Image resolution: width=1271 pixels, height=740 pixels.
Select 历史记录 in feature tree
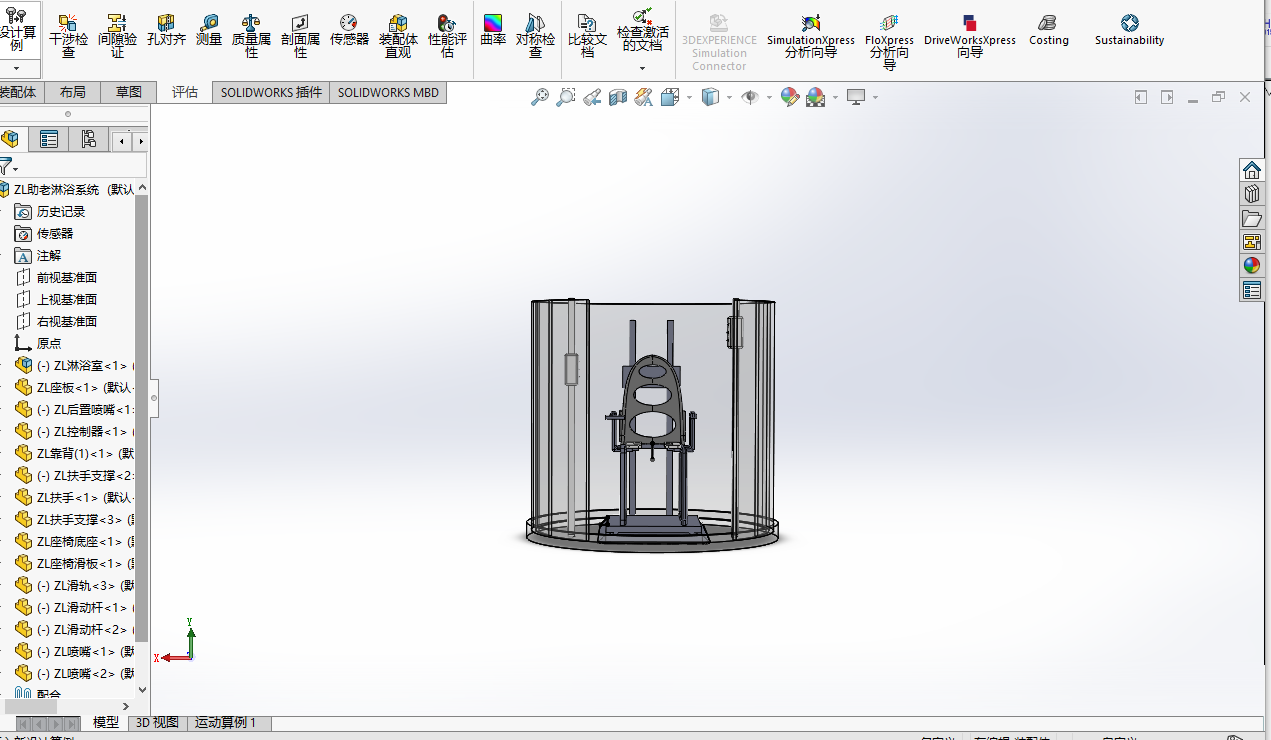pos(61,212)
